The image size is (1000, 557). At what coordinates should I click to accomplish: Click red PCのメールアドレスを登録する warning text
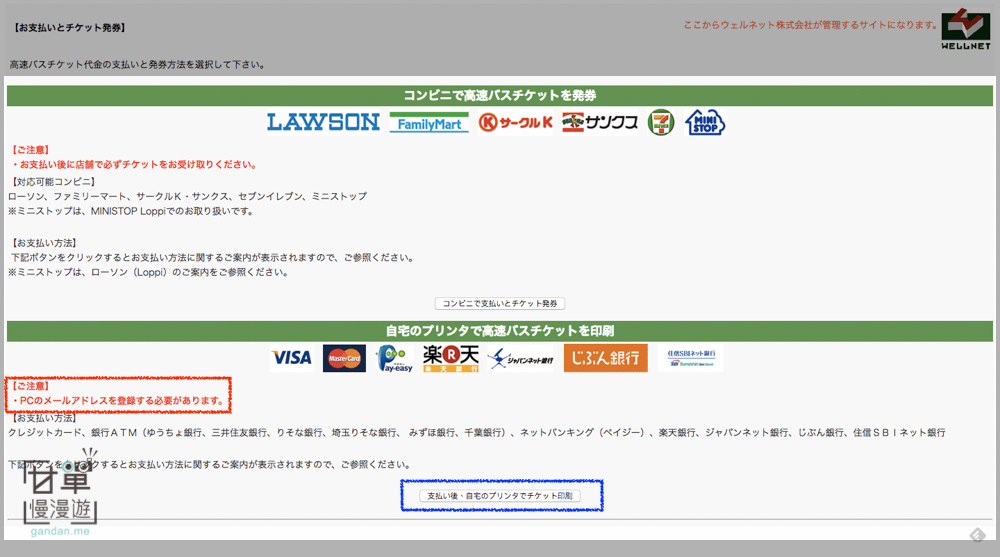click(119, 401)
